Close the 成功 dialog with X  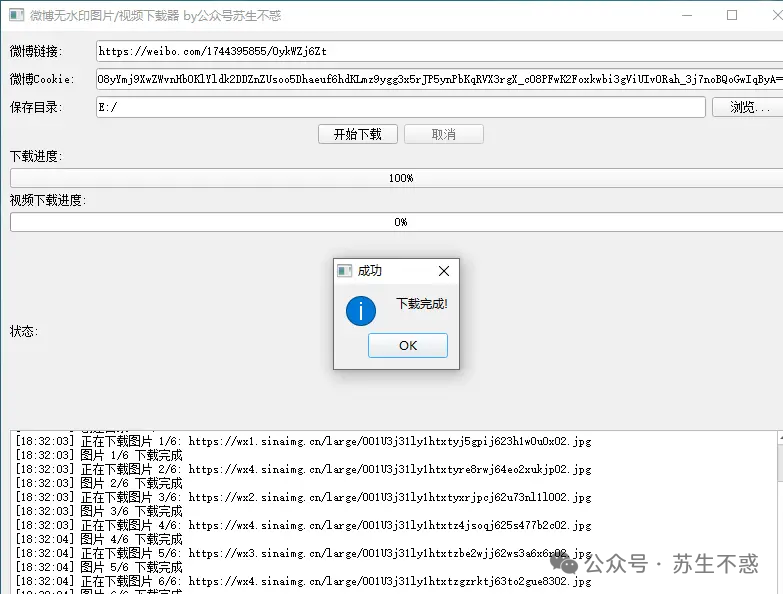coord(443,271)
